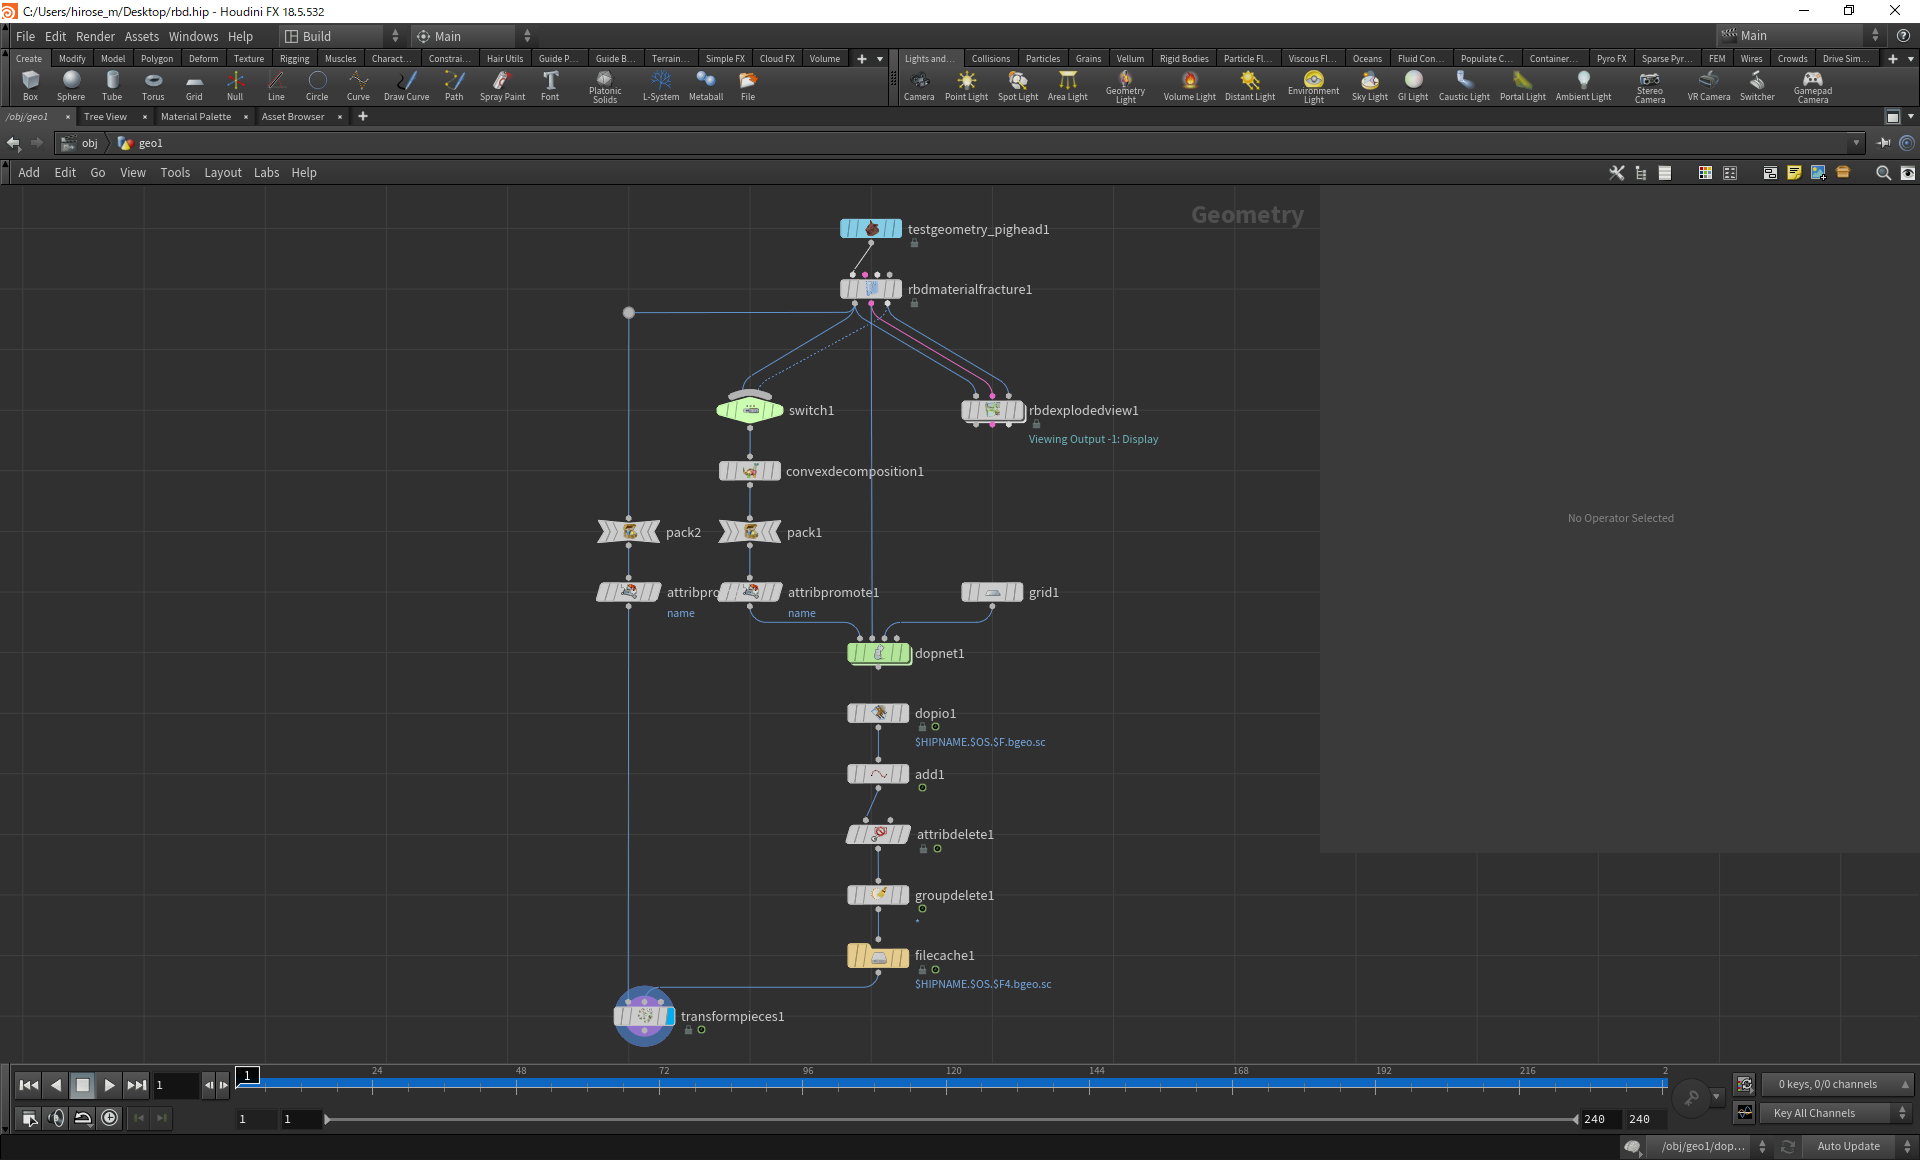The height and width of the screenshot is (1160, 1920).
Task: Select the dopnet1 node
Action: click(879, 653)
